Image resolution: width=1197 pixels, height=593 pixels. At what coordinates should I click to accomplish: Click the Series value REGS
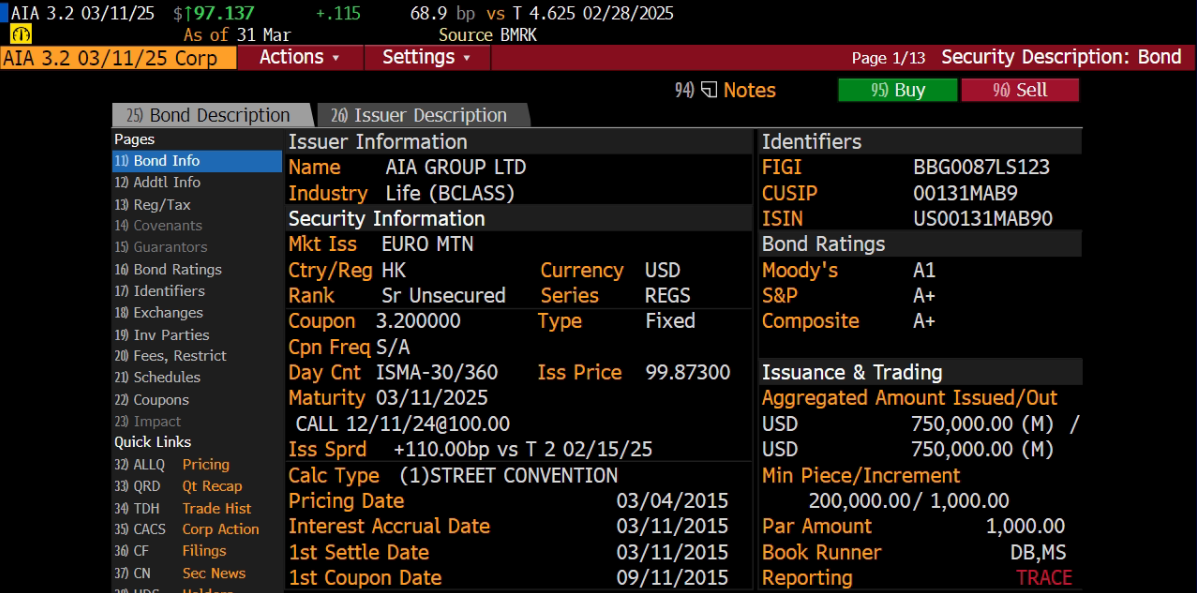point(668,295)
